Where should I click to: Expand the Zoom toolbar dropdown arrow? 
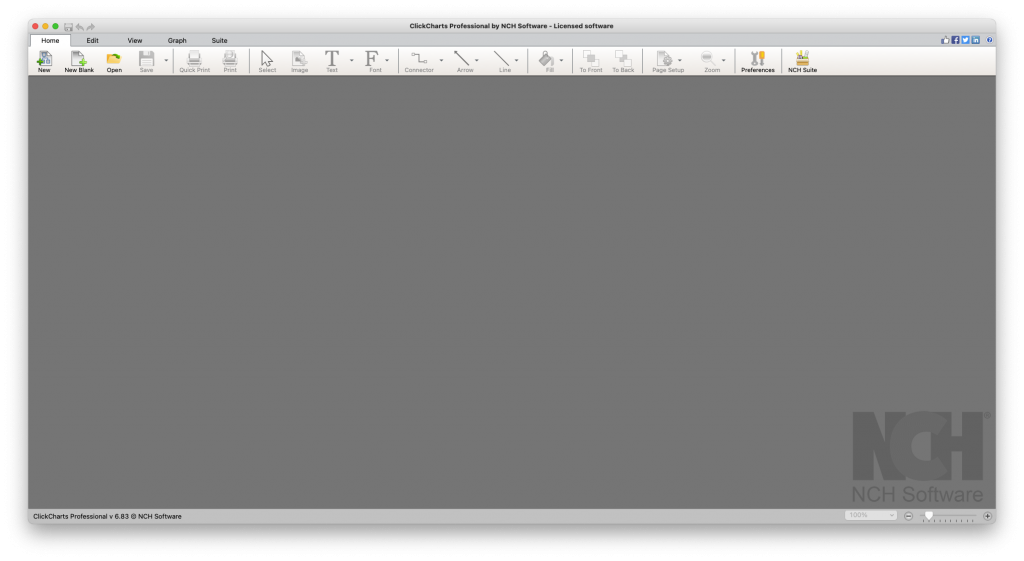tap(724, 61)
